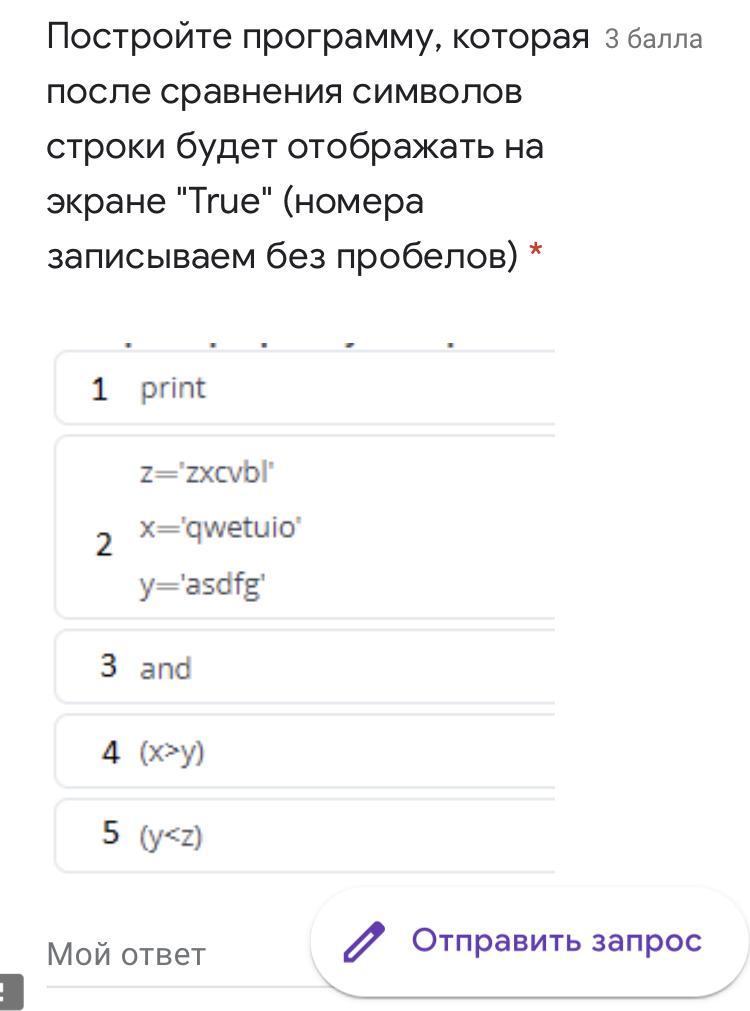Click the "3 балла" points label

pos(653,40)
